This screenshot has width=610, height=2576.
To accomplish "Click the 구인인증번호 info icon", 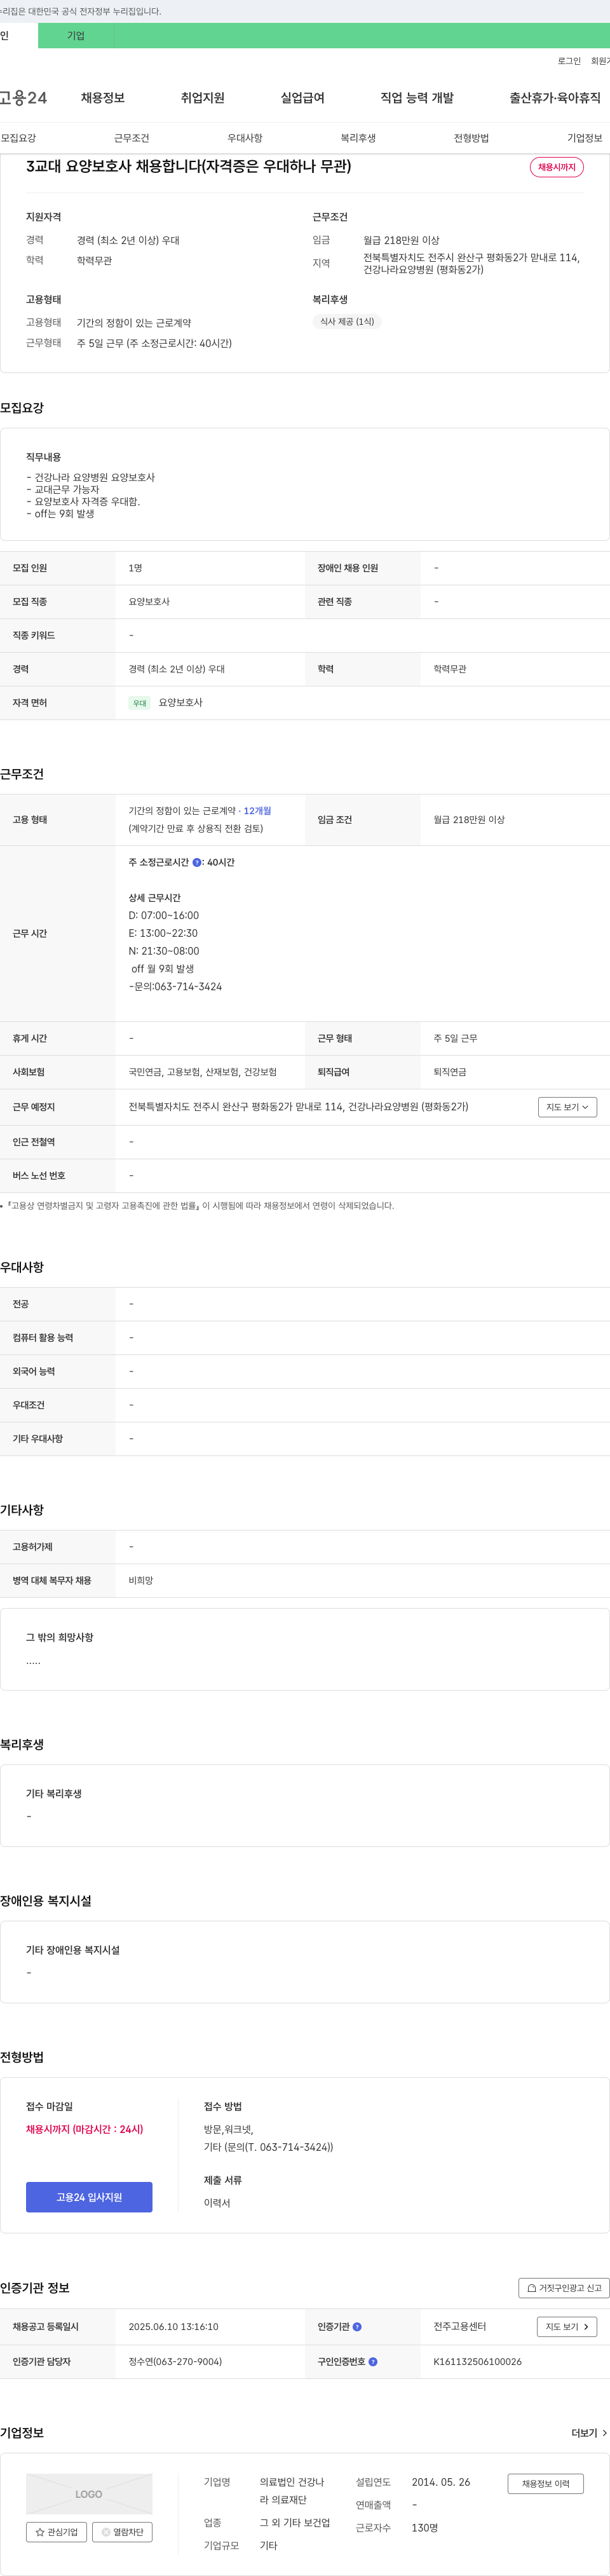I will 373,2362.
